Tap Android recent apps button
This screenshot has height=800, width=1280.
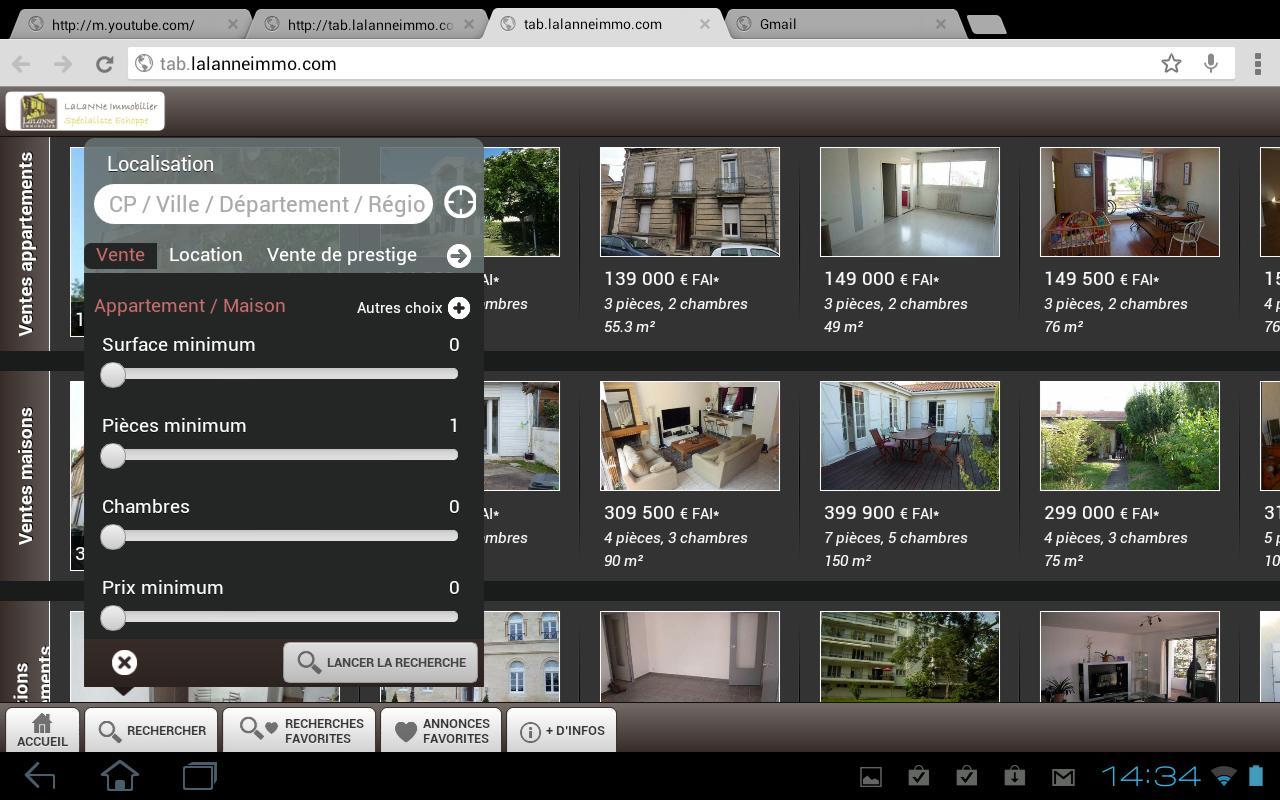(200, 776)
